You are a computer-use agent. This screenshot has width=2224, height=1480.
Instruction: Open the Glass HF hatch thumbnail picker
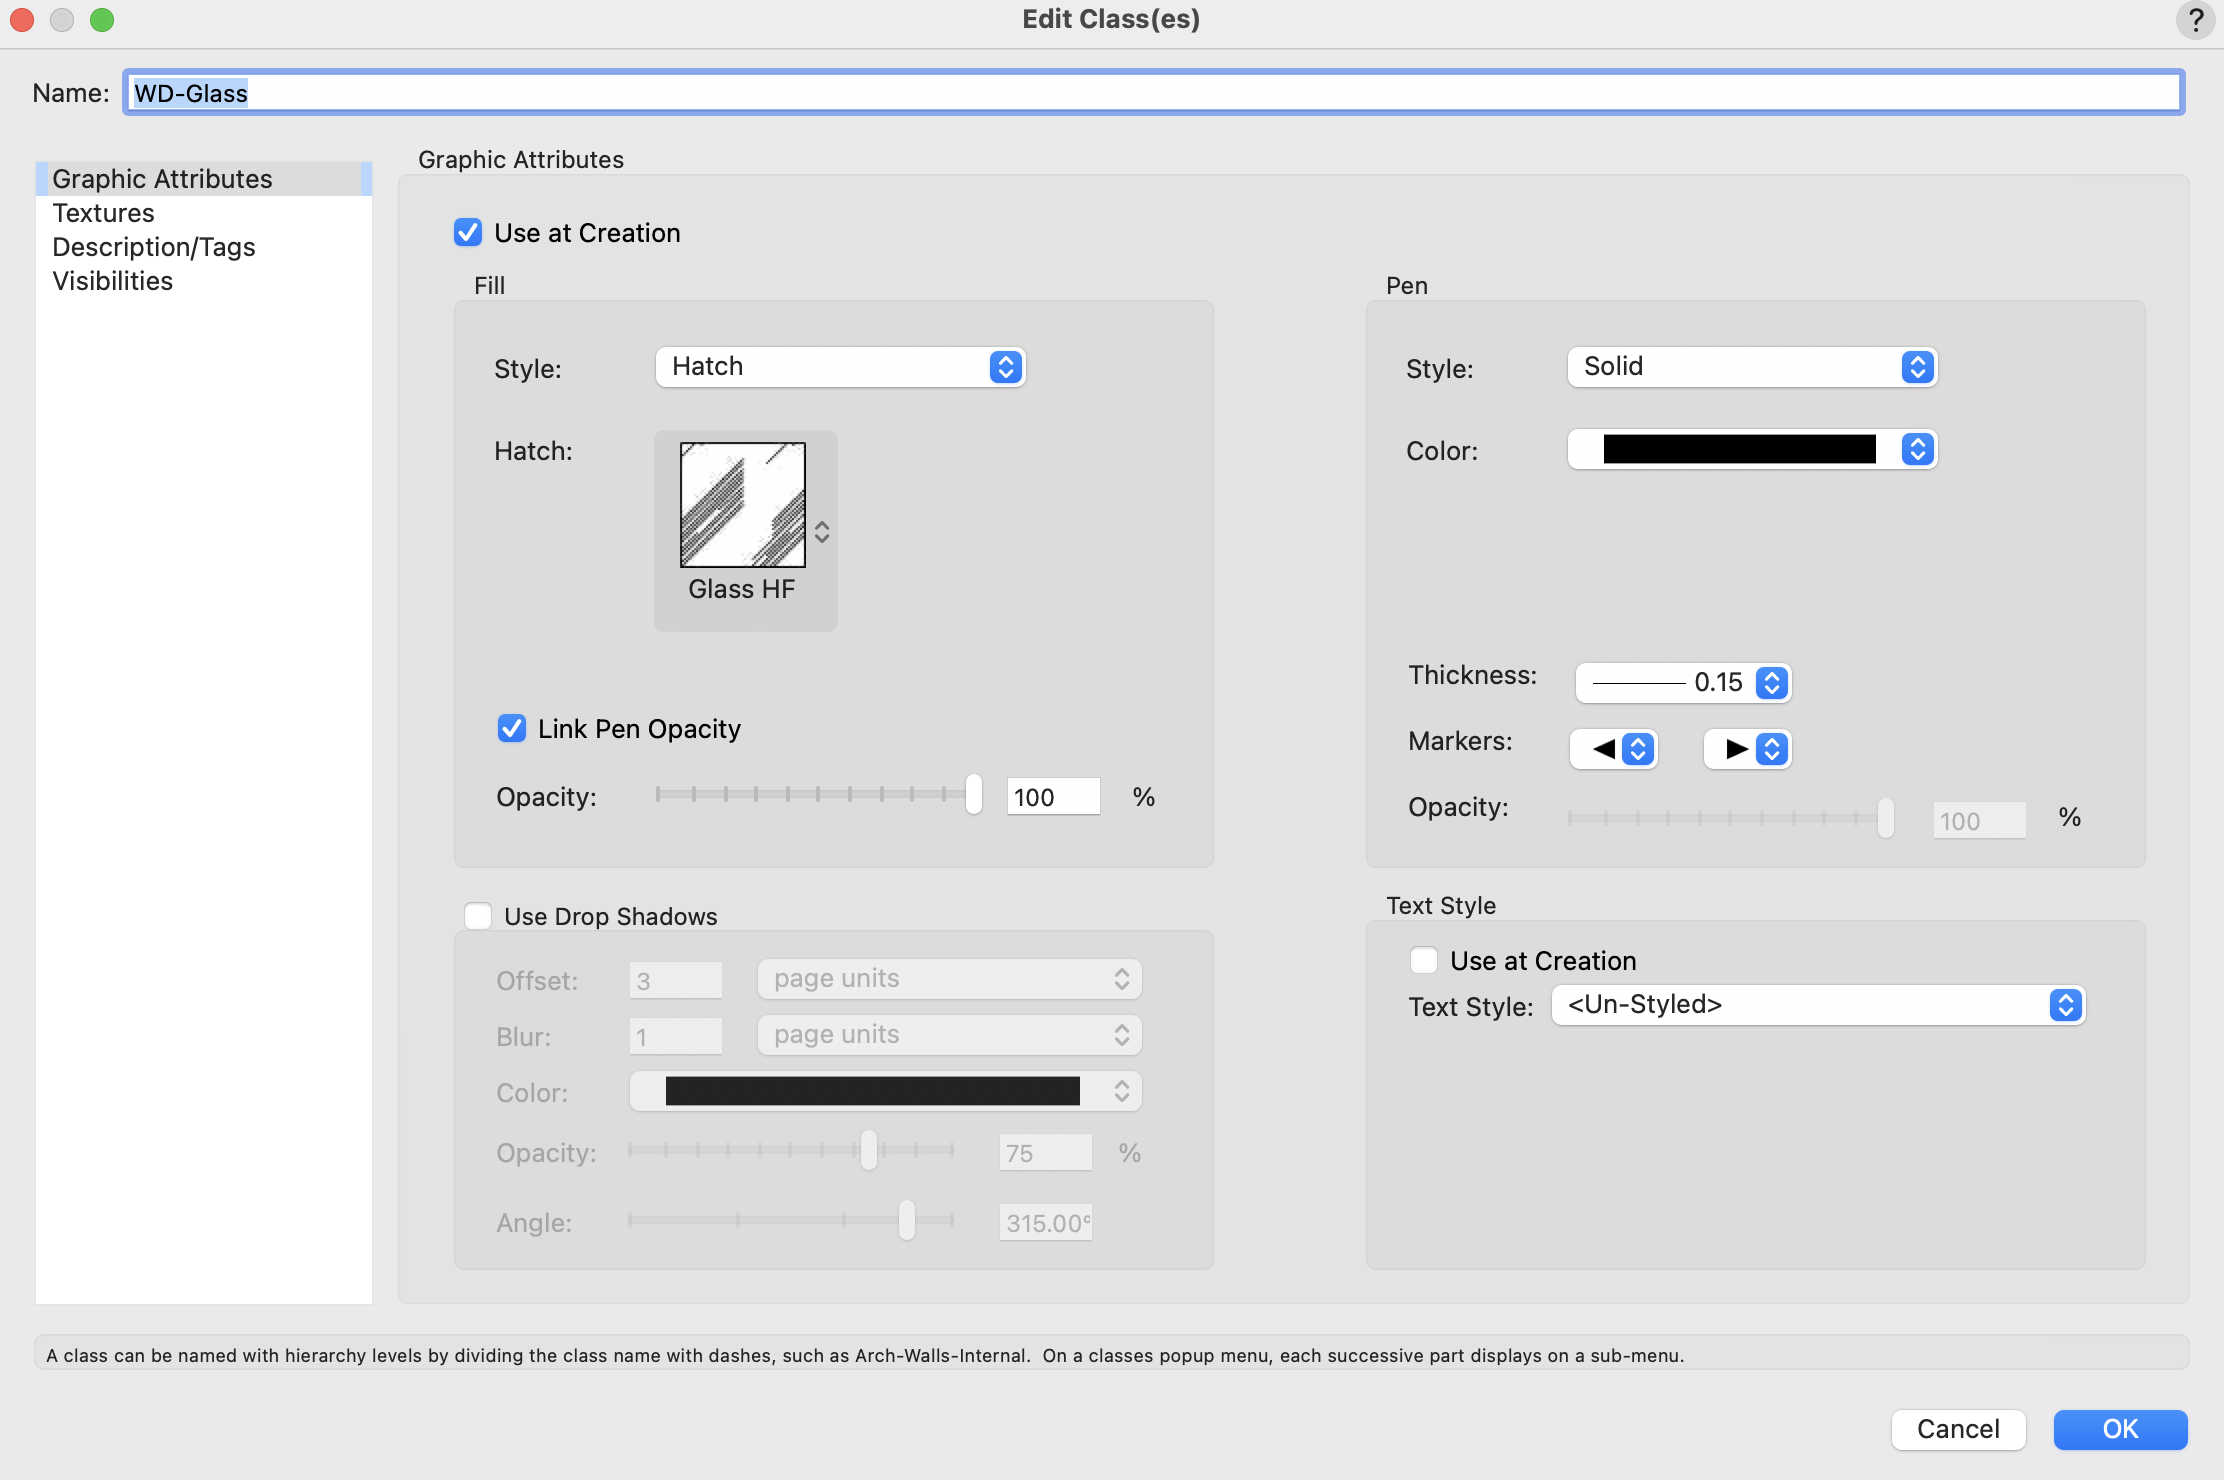[742, 505]
